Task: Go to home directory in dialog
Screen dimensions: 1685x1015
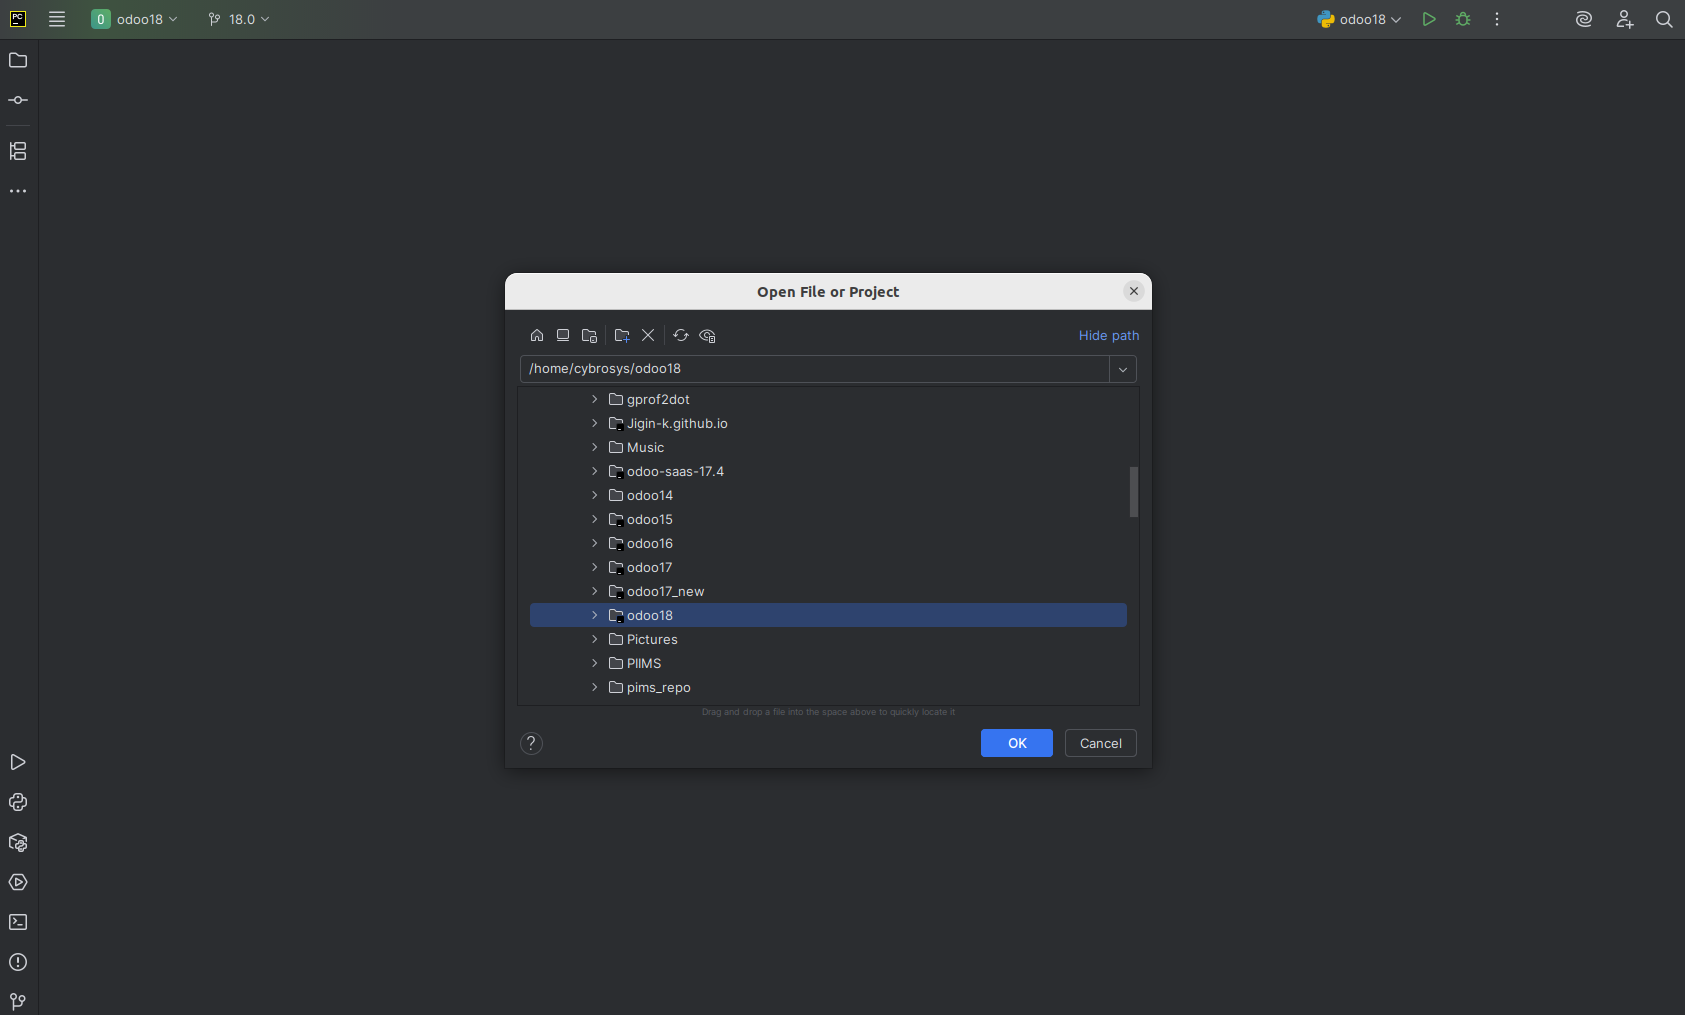Action: point(537,335)
